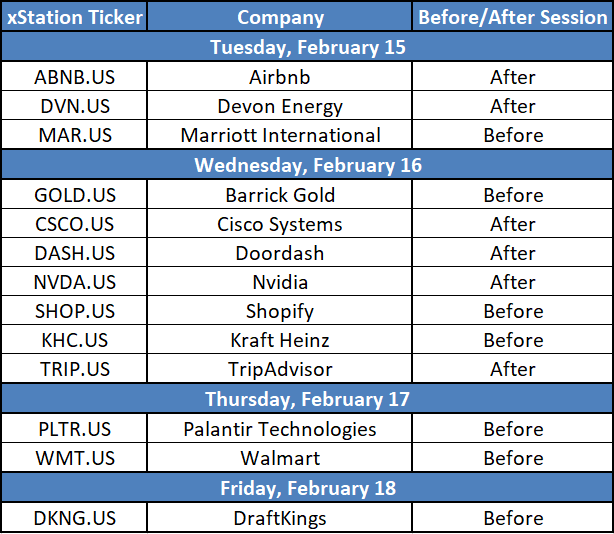Image resolution: width=614 pixels, height=534 pixels.
Task: Click the Friday, February 18 header row
Action: point(307,487)
